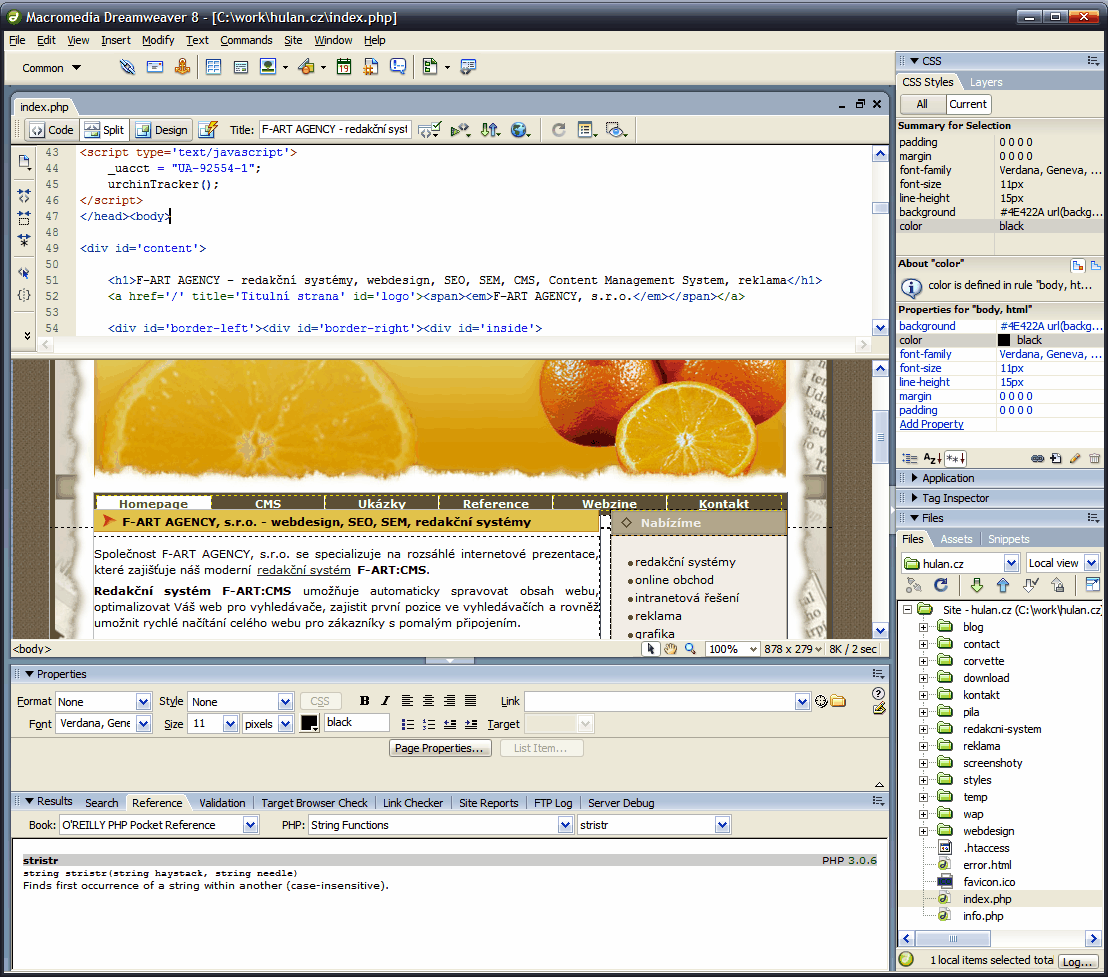This screenshot has width=1108, height=977.
Task: Attach Style Sheet chain icon
Action: click(1037, 458)
